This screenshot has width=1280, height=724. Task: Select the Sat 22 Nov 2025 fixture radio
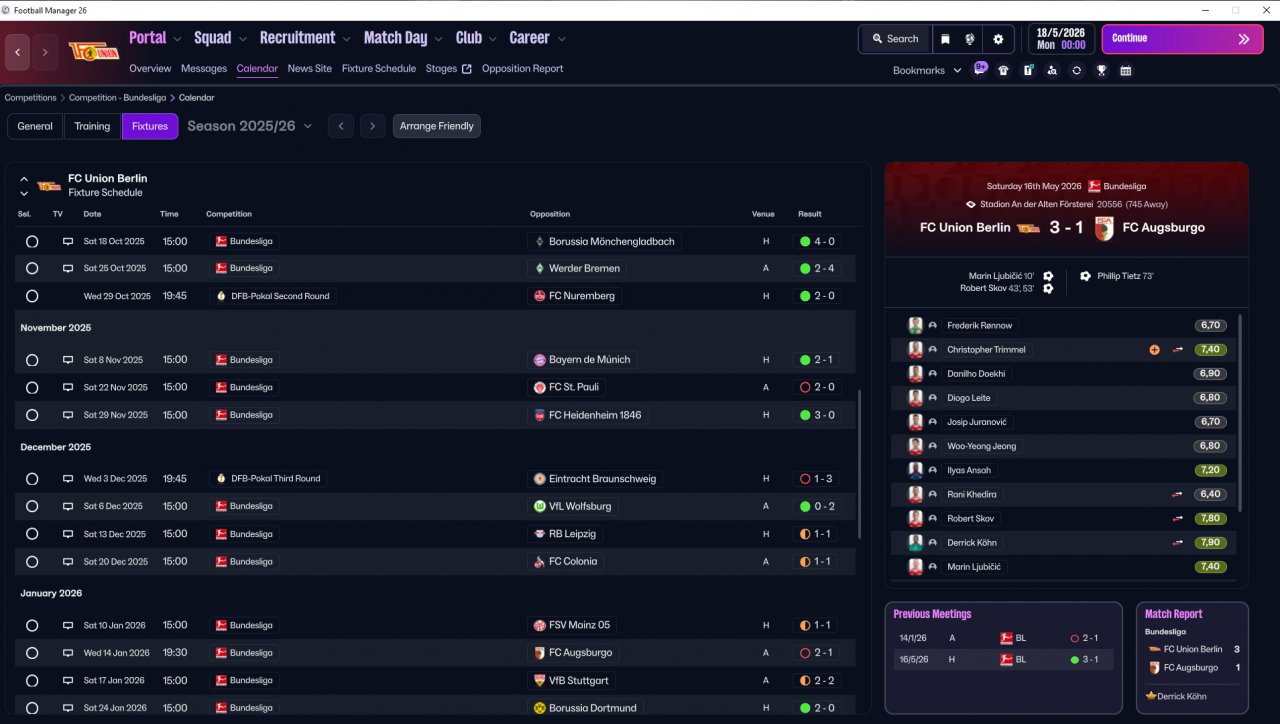tap(32, 387)
